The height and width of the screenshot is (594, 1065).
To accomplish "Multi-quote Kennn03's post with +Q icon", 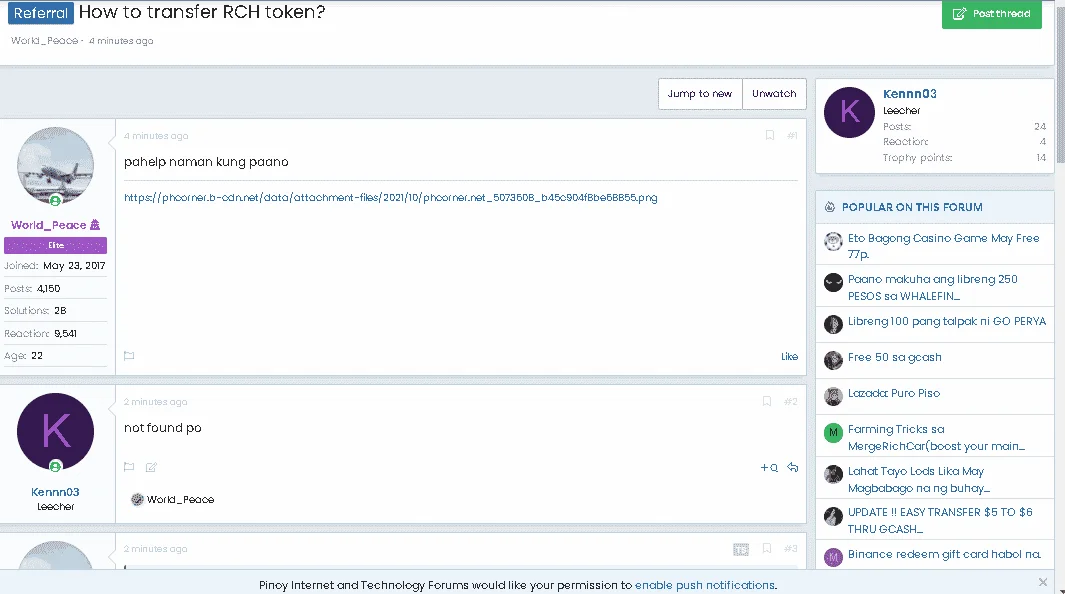I will 769,467.
